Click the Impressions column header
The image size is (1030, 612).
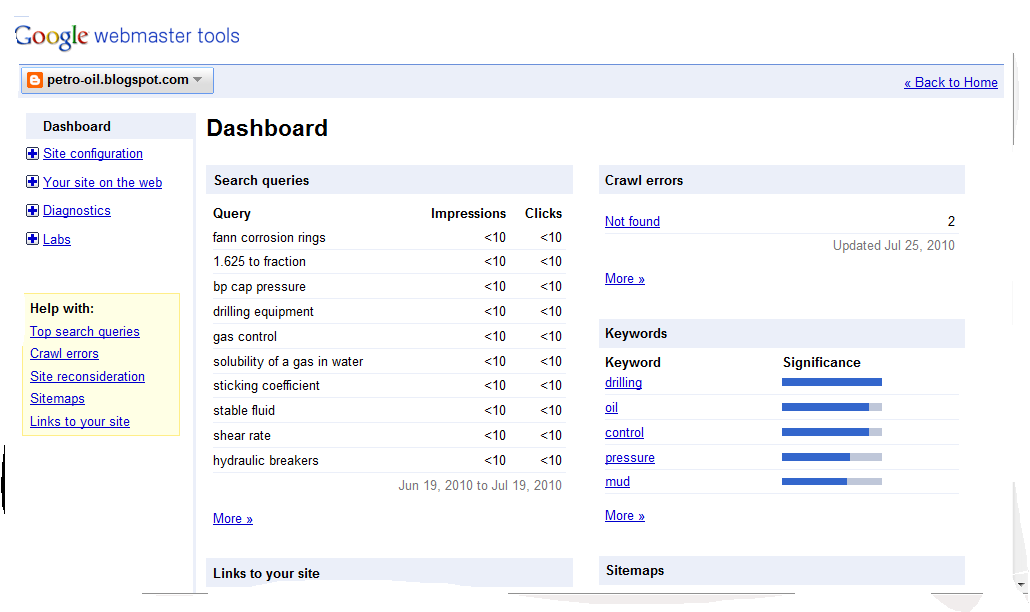468,213
